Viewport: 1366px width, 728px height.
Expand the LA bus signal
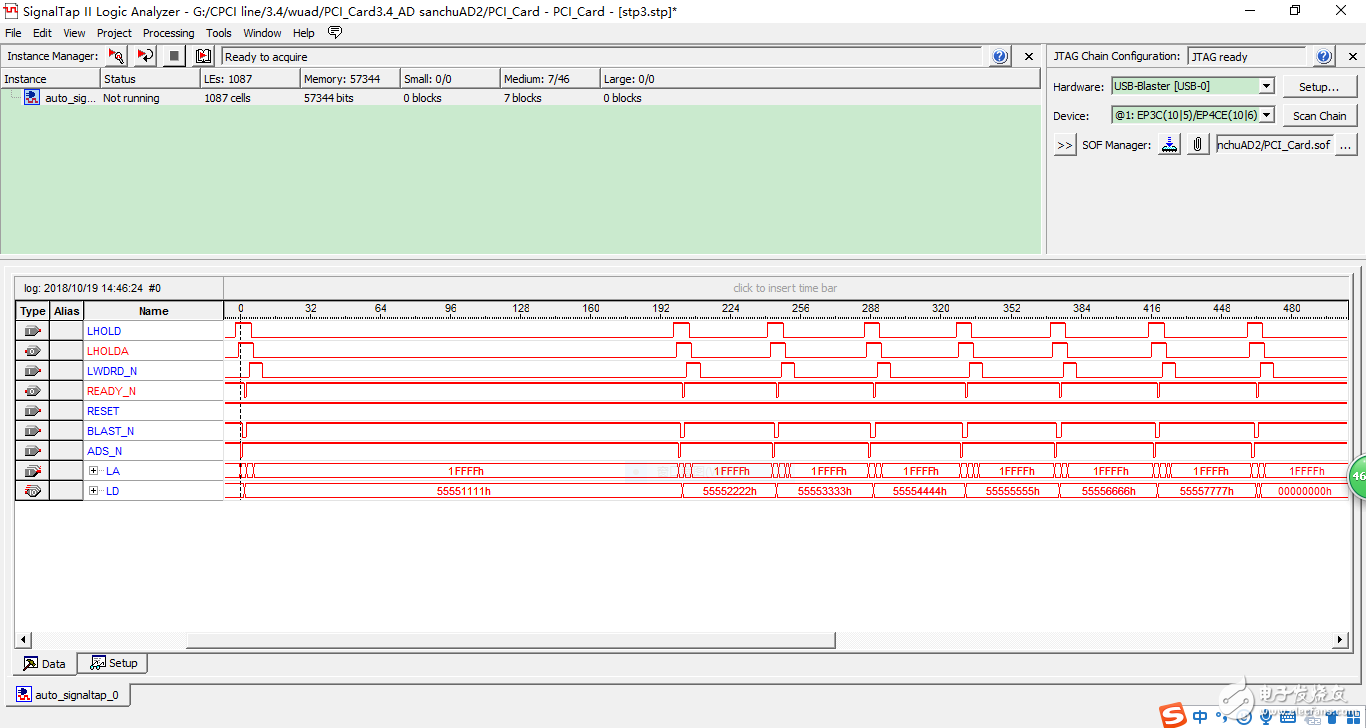click(x=93, y=471)
